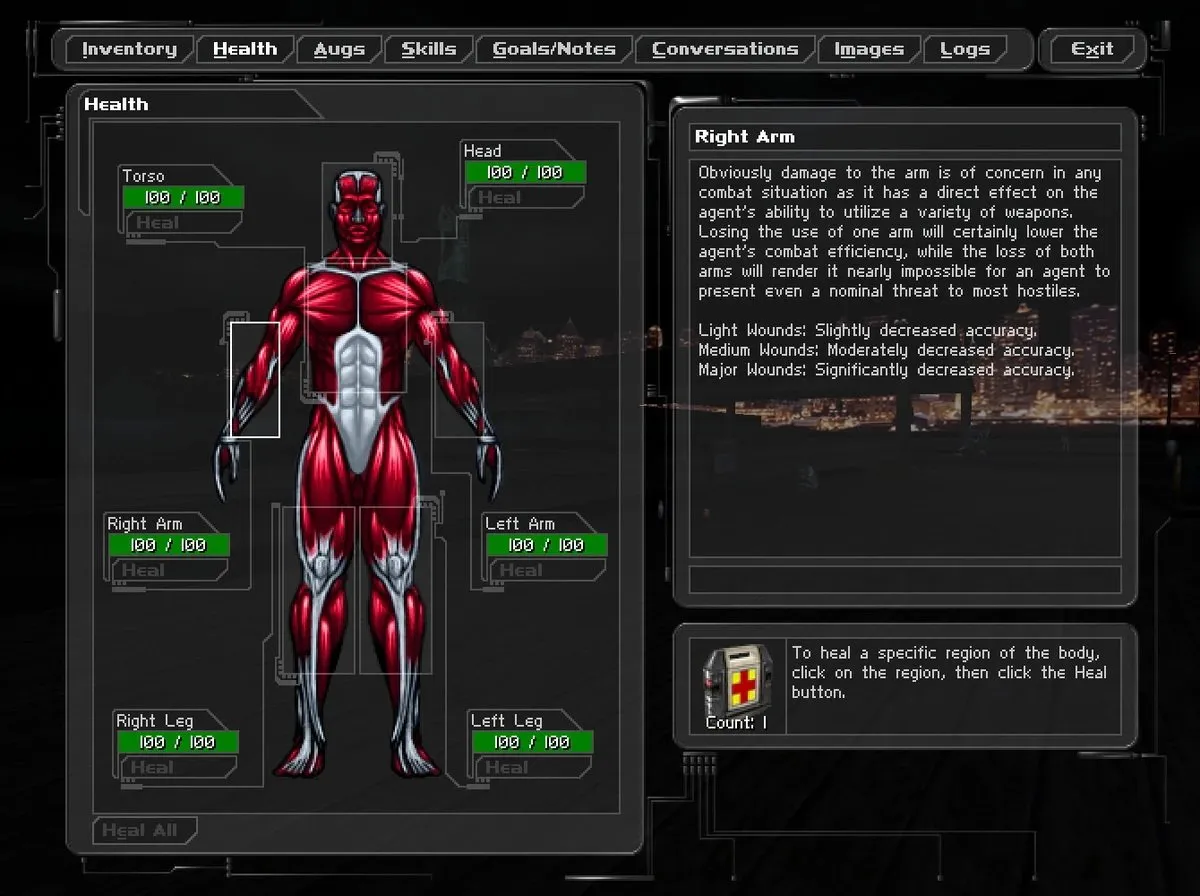Switch to the Images tab
The image size is (1200, 896).
tap(868, 49)
